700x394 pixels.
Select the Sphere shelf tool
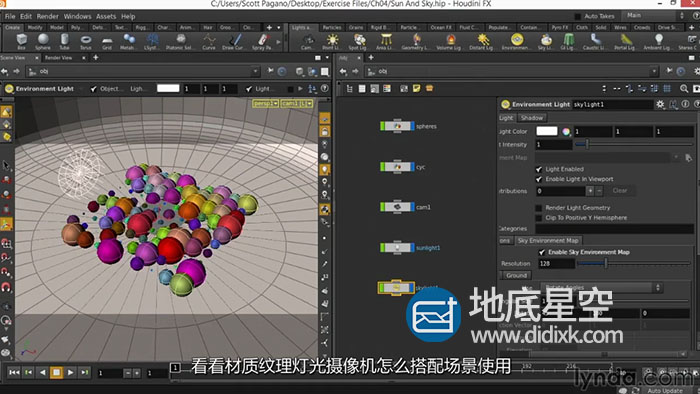[43, 41]
